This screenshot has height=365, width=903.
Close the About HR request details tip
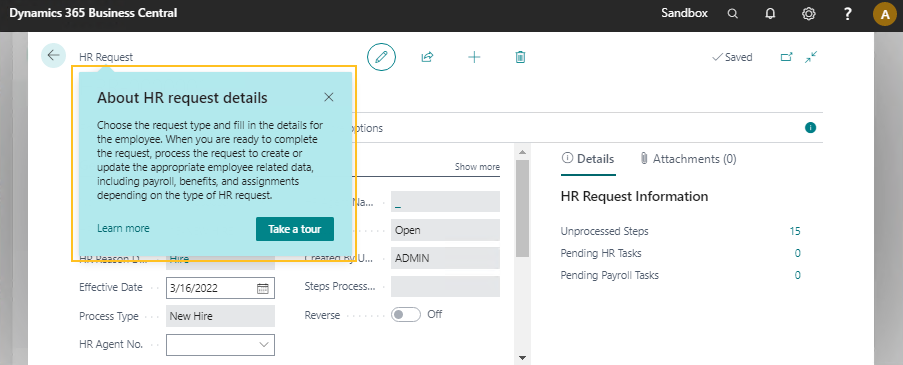click(x=329, y=97)
